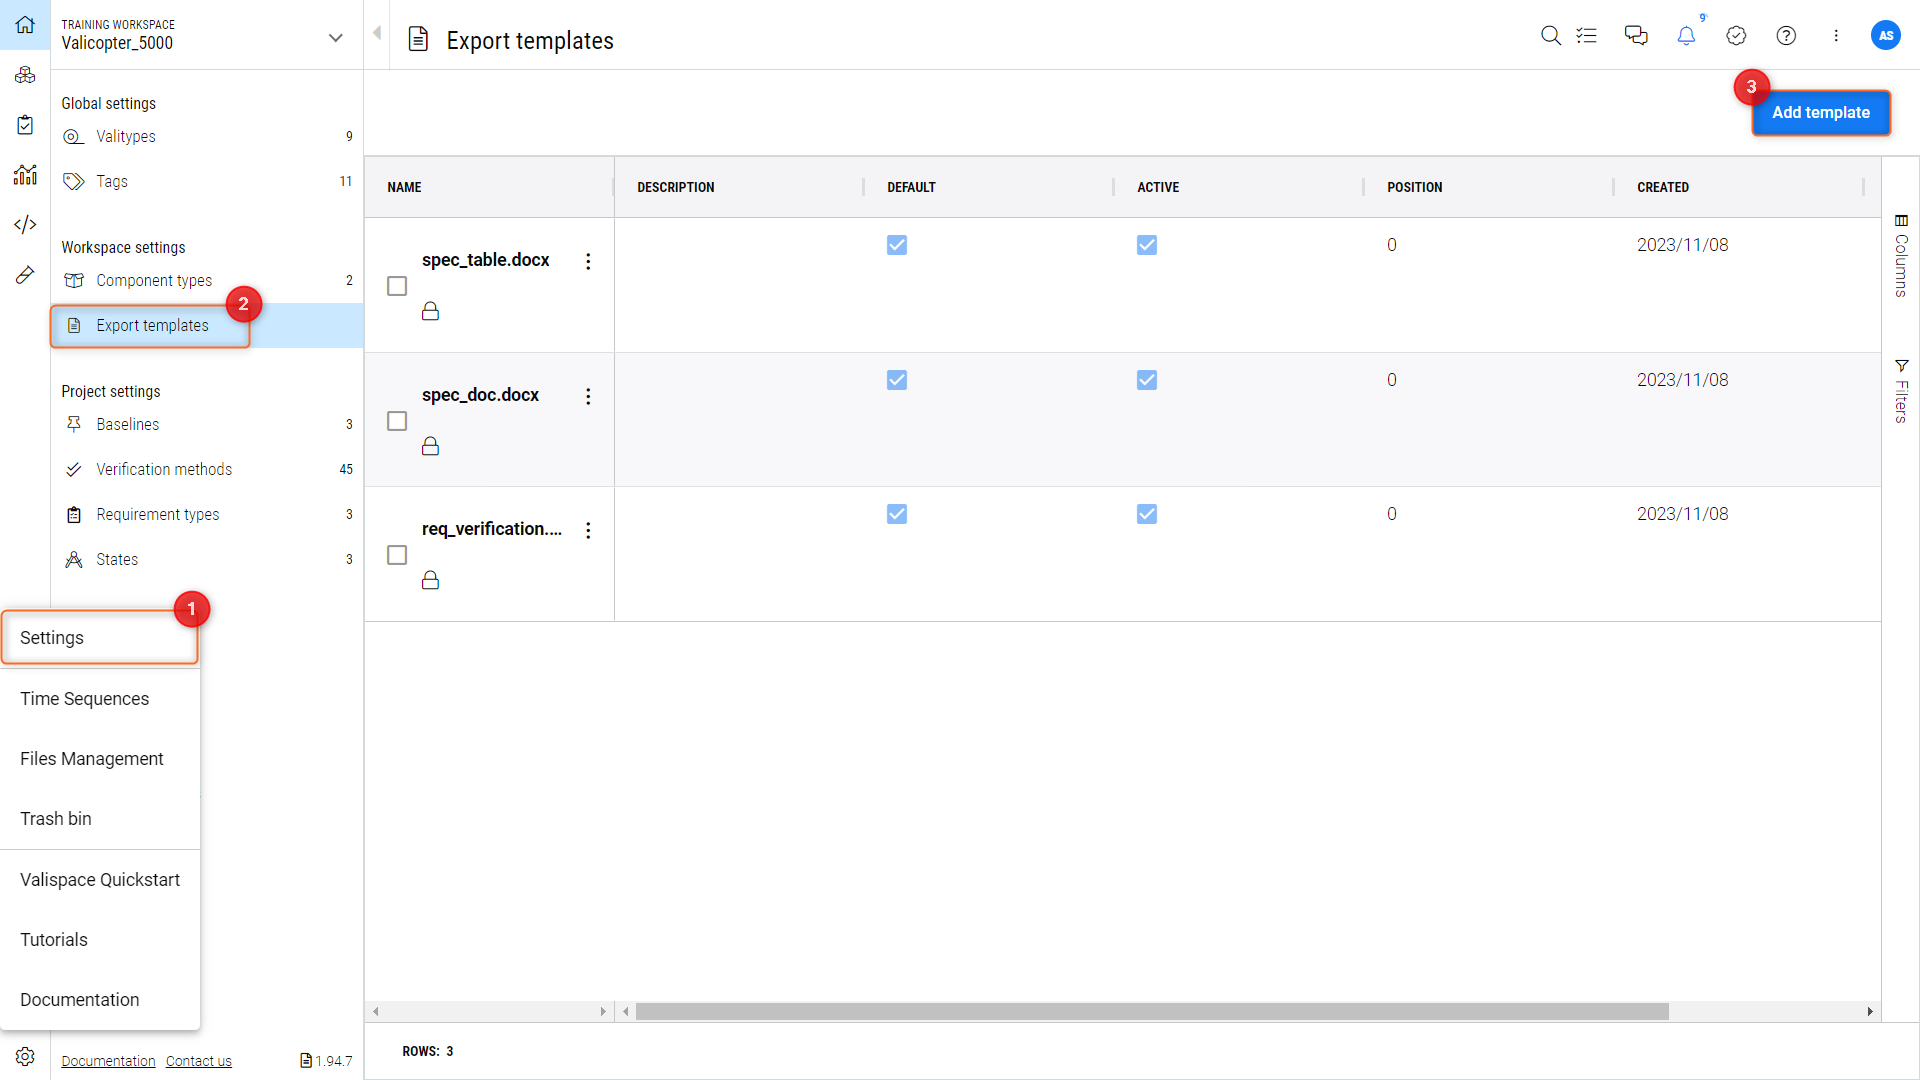Open Baselines project settings
Screen dimensions: 1920x1080
coord(207,424)
